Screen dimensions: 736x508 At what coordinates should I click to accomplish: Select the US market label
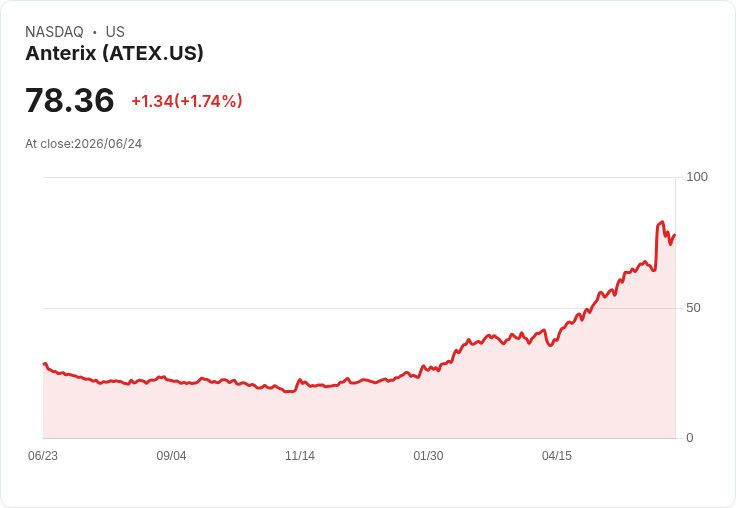pyautogui.click(x=115, y=32)
